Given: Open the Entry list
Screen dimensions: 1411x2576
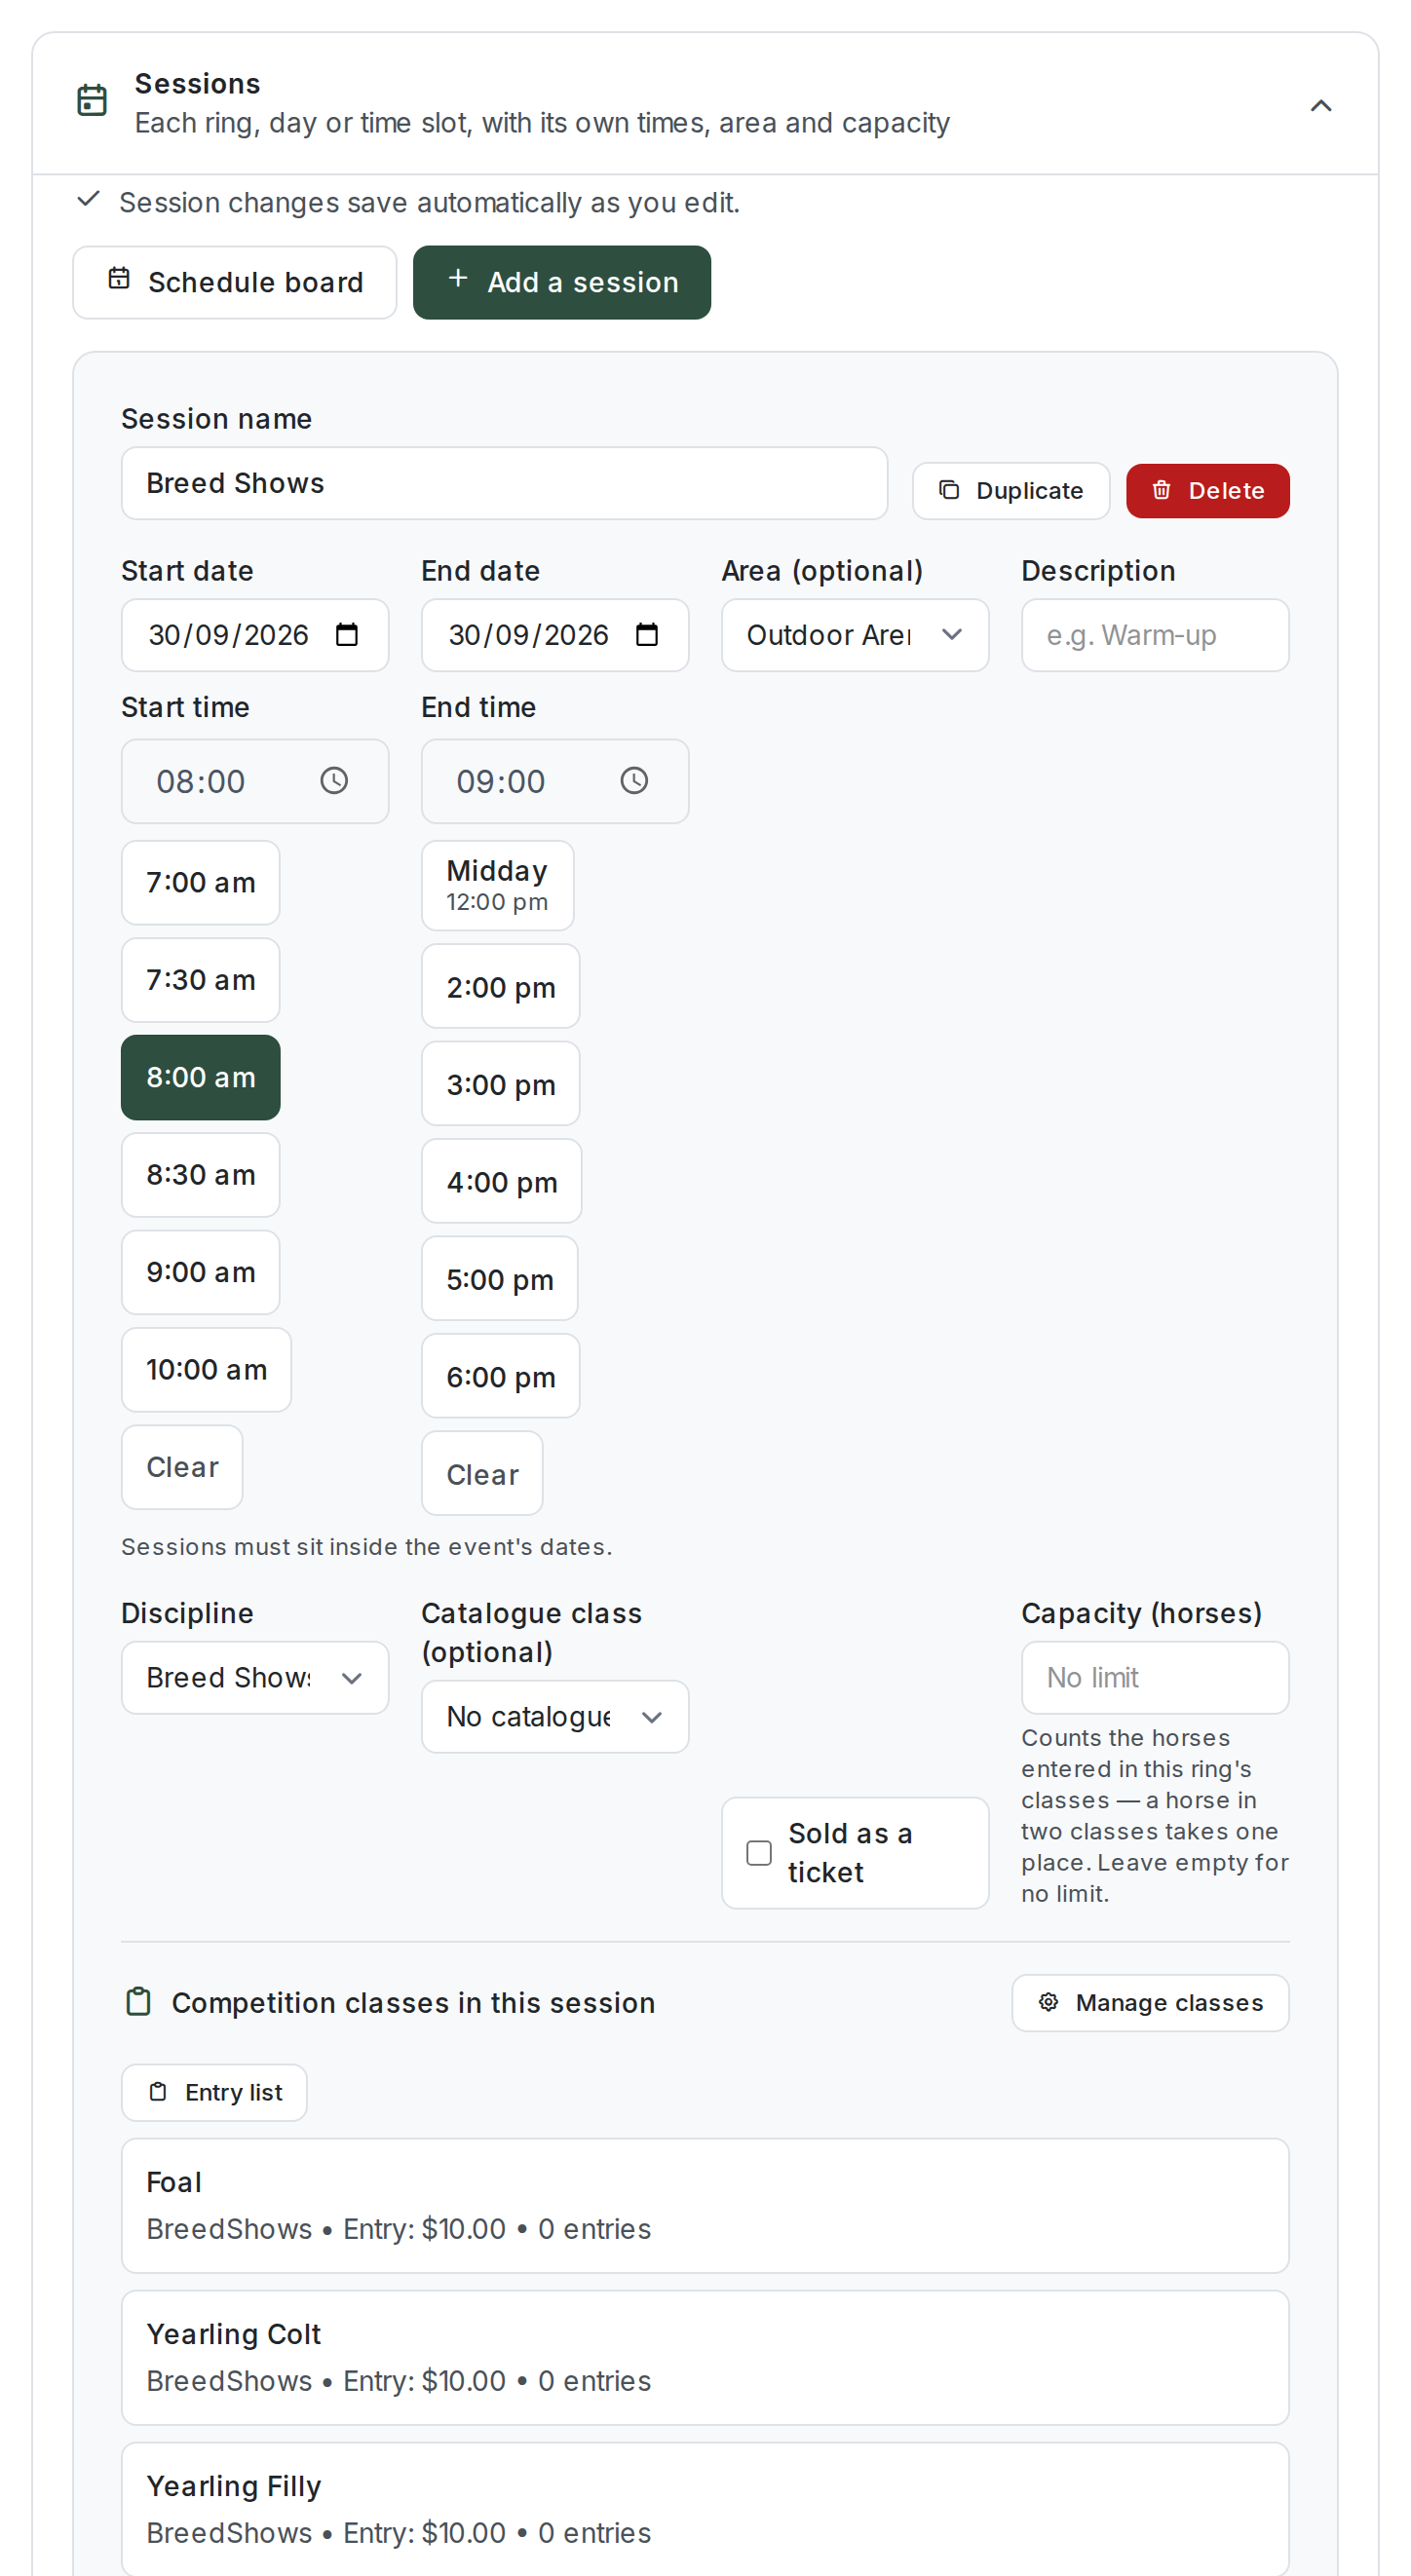Looking at the screenshot, I should click(x=214, y=2092).
